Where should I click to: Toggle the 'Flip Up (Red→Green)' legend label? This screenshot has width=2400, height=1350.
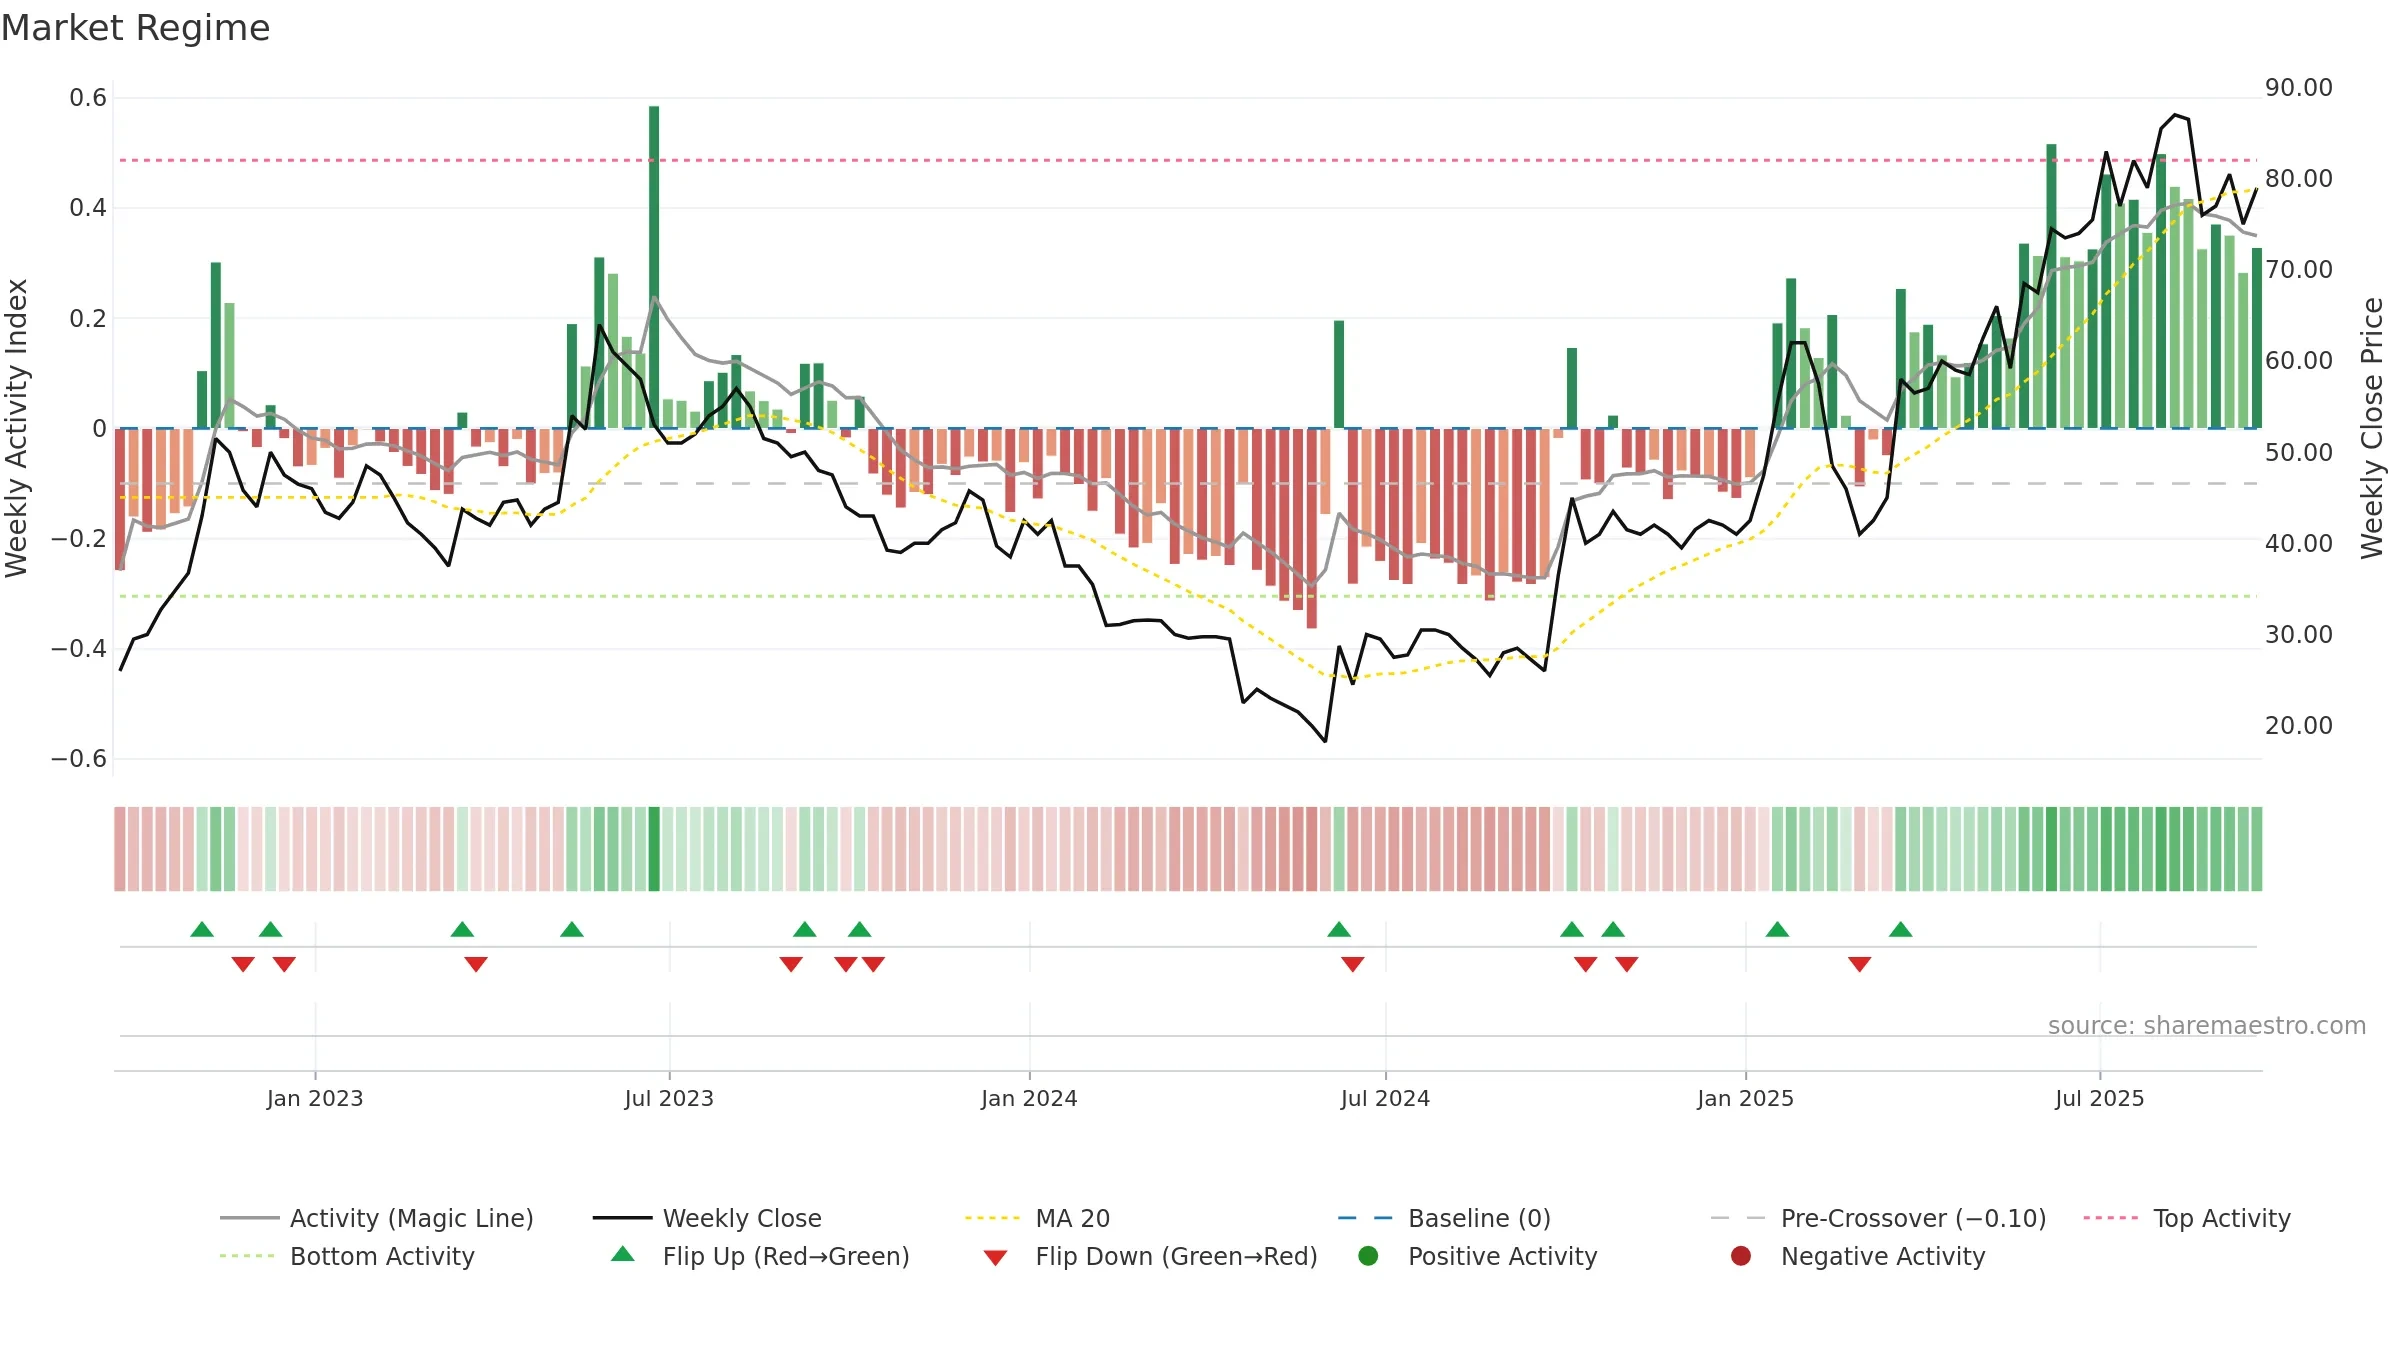point(786,1257)
